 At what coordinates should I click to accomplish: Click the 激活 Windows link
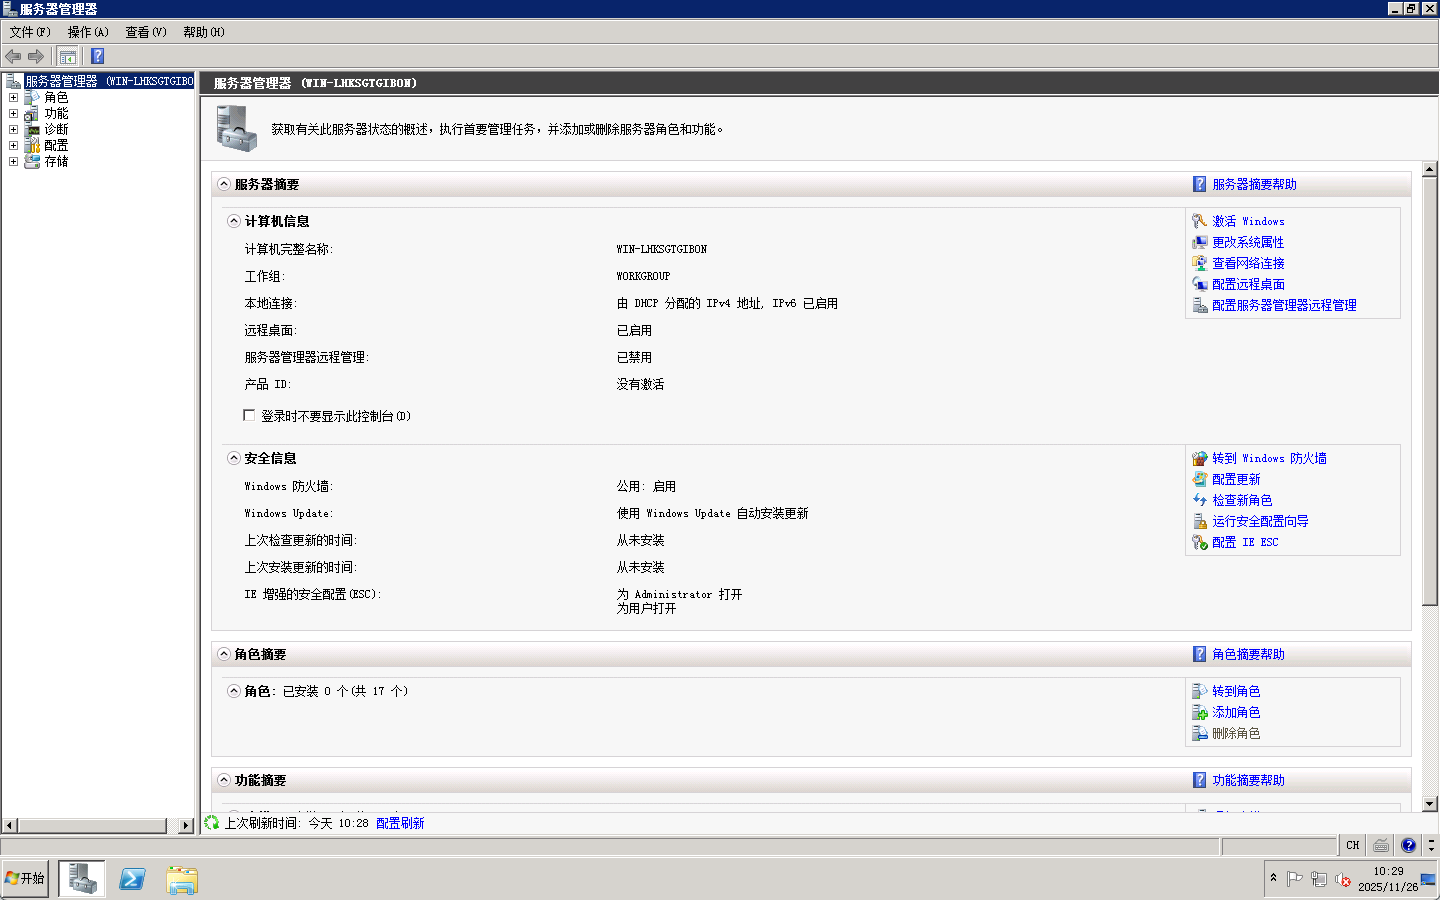(1249, 221)
